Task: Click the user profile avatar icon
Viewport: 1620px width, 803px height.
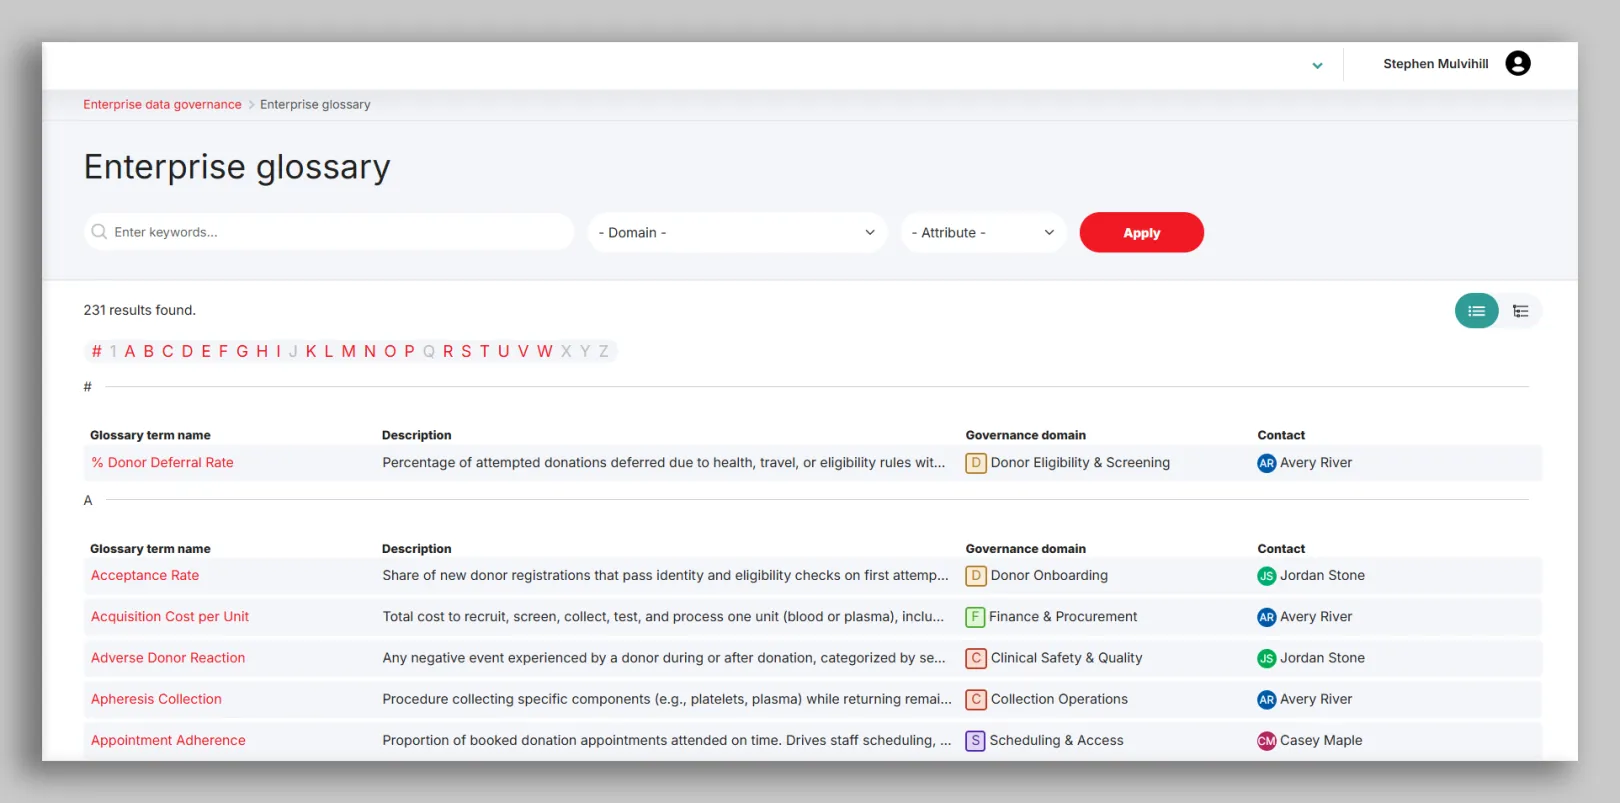Action: coord(1517,64)
